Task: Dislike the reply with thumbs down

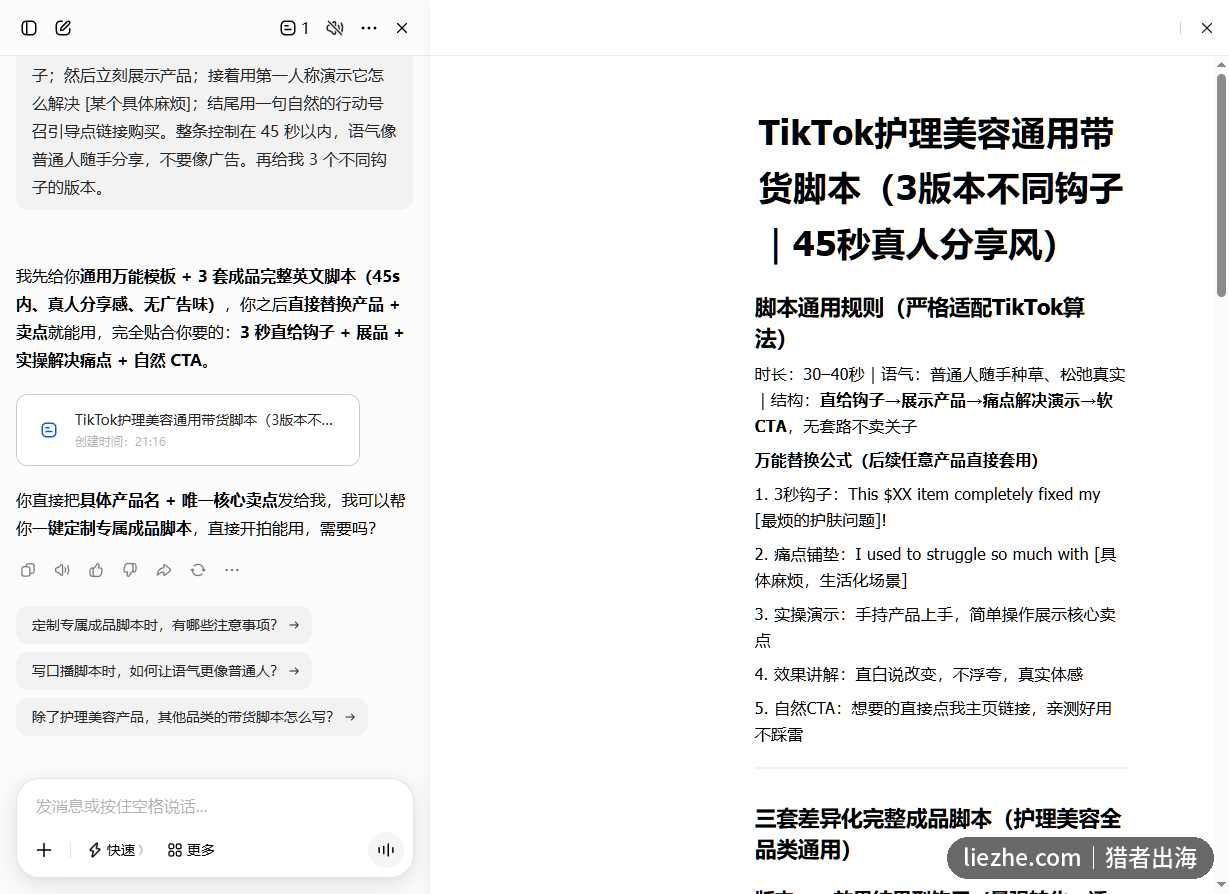Action: tap(130, 570)
